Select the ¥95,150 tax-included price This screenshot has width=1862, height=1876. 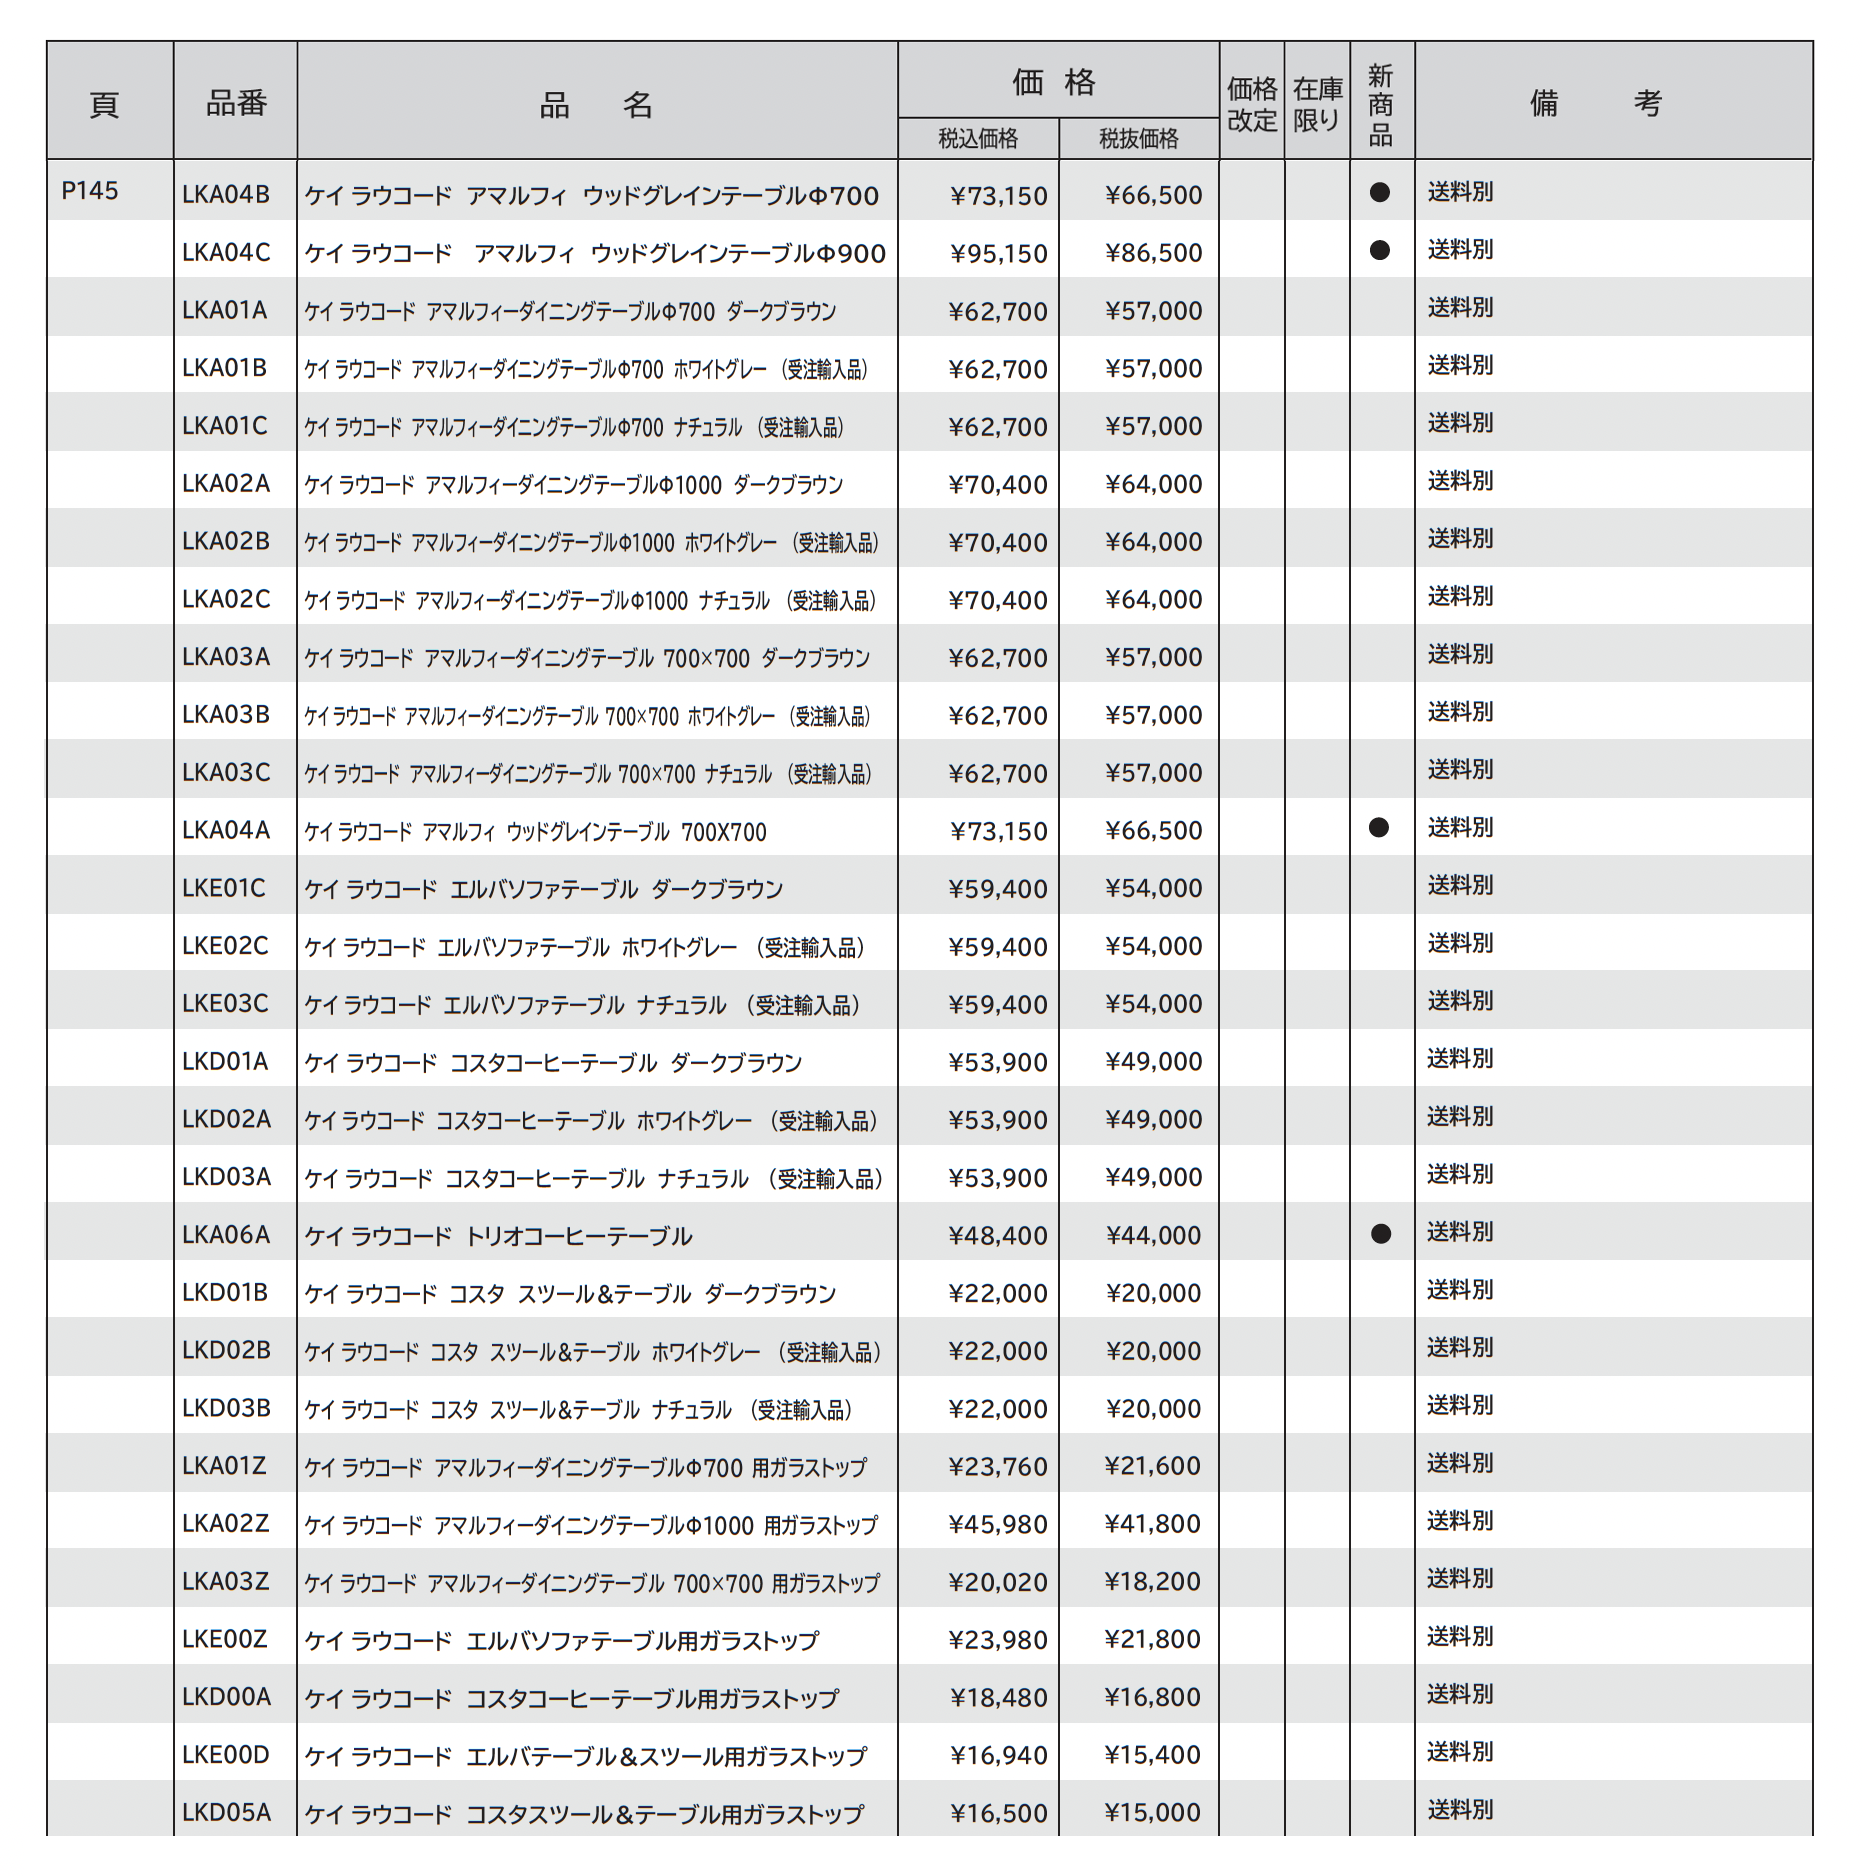click(998, 253)
